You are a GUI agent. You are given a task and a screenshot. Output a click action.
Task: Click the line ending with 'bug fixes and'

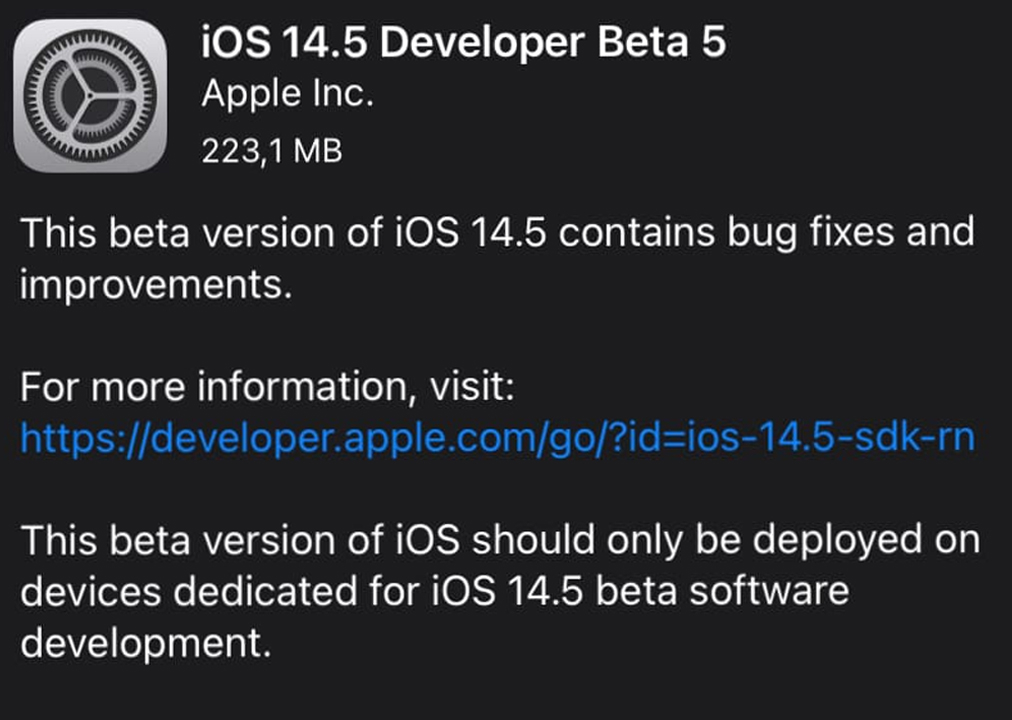click(497, 234)
